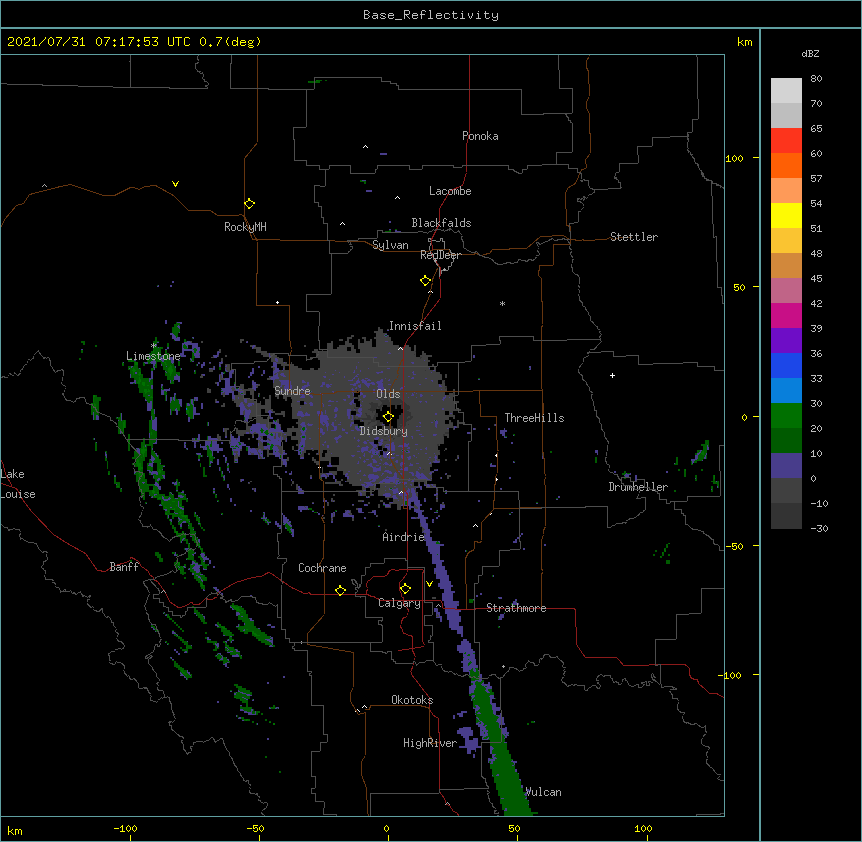This screenshot has height=842, width=862.
Task: Click the magenta 39 dBZ legend swatch
Action: 786,315
